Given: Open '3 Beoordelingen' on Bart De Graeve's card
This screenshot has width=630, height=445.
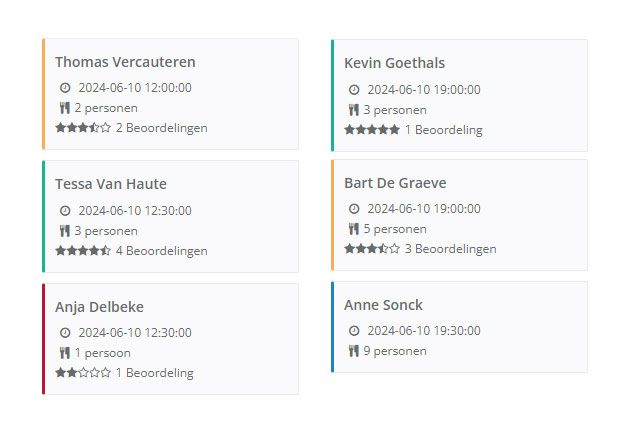Looking at the screenshot, I should (450, 249).
